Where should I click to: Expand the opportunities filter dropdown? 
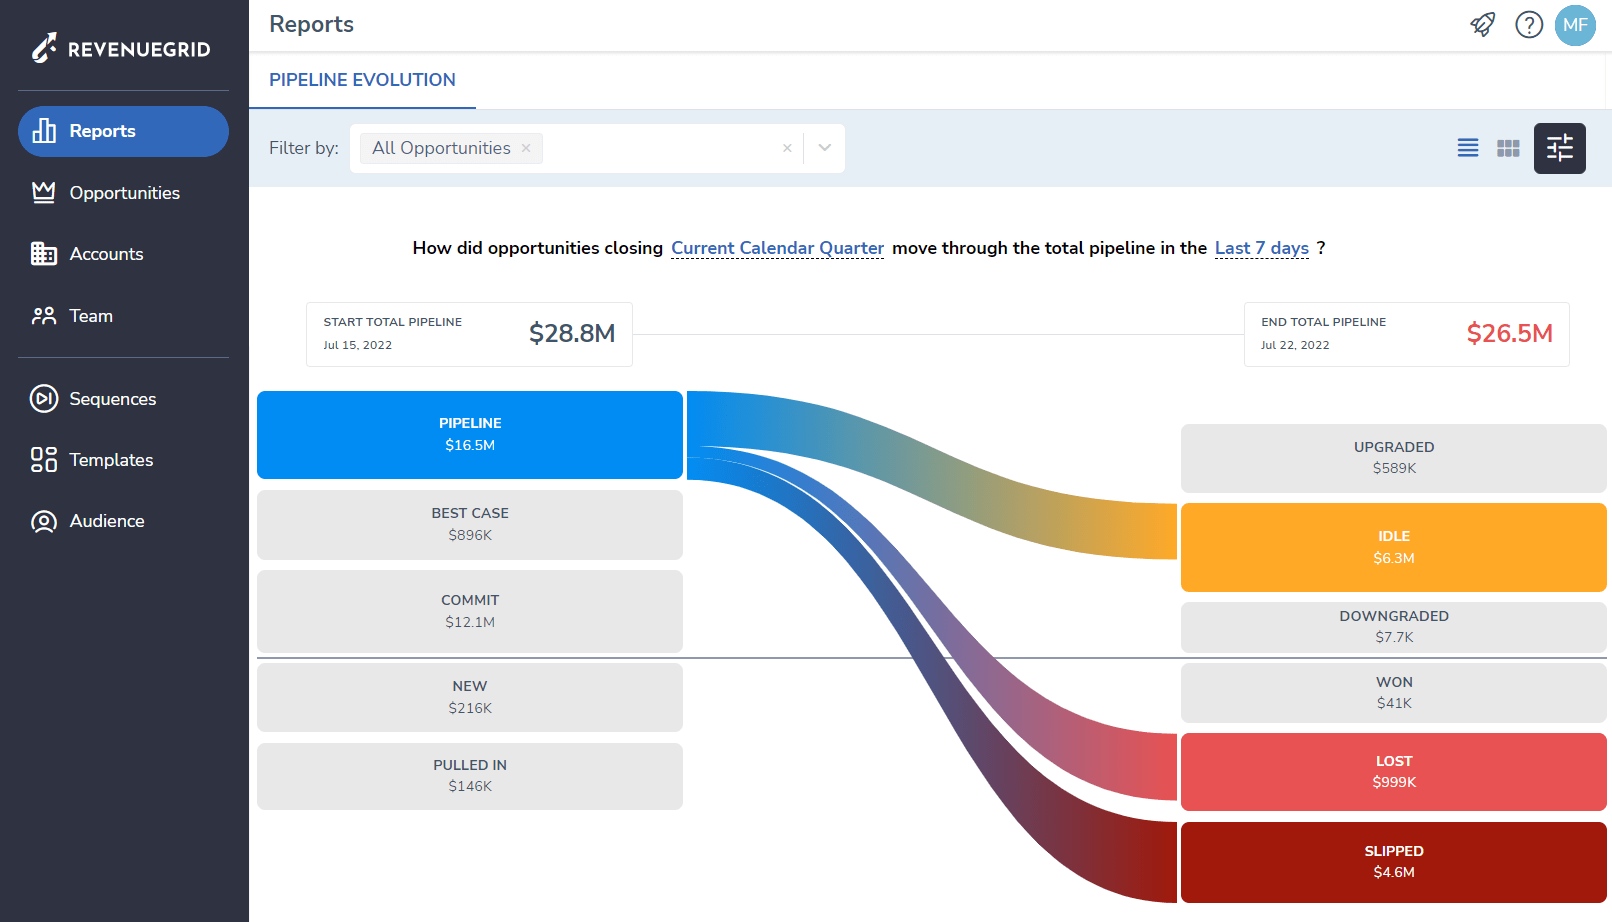[823, 147]
